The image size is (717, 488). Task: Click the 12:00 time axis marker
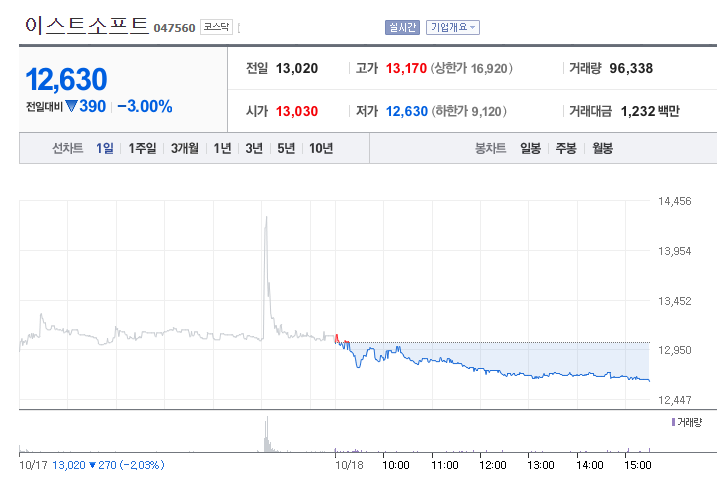tap(492, 465)
